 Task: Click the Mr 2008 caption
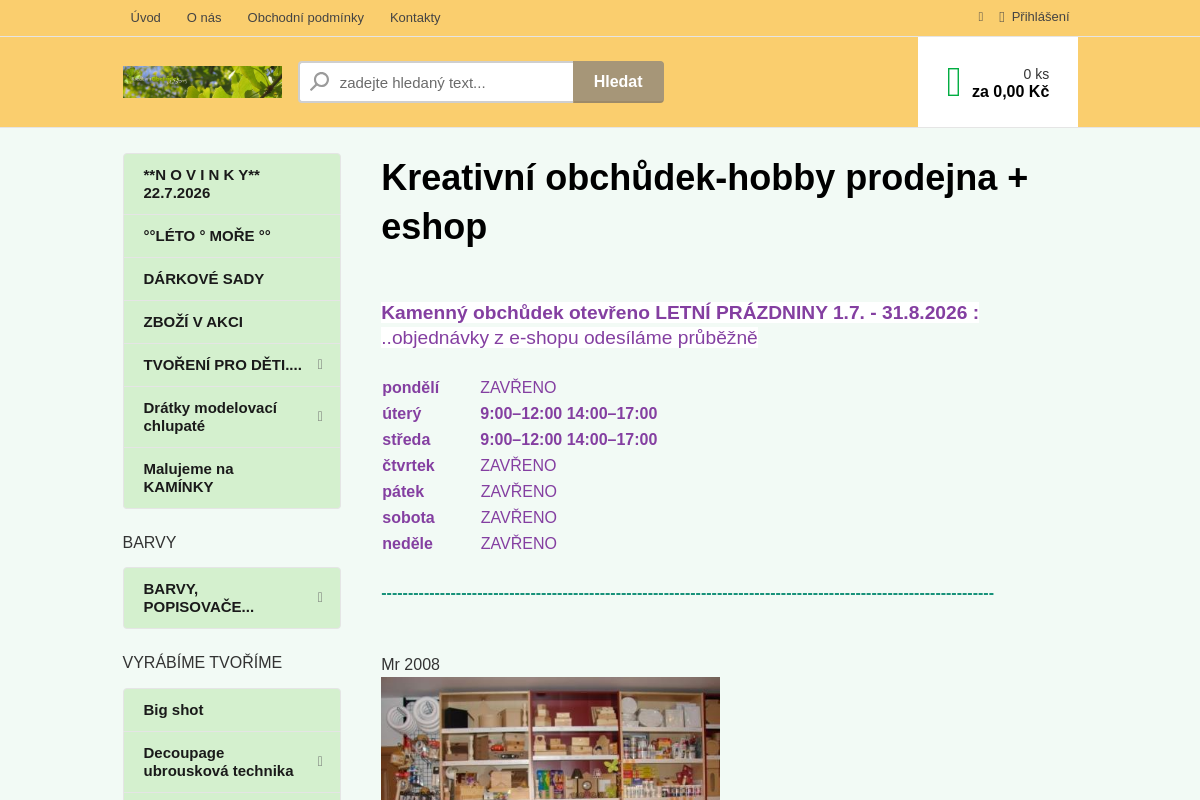pyautogui.click(x=410, y=665)
